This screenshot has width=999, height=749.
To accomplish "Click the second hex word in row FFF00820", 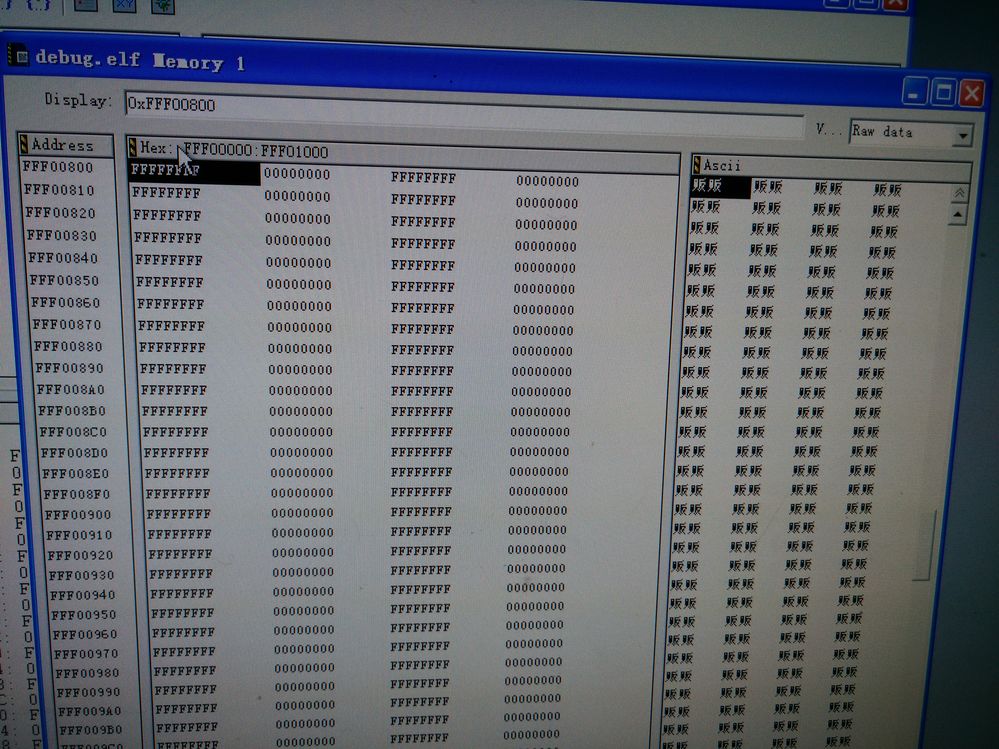I will coord(298,218).
